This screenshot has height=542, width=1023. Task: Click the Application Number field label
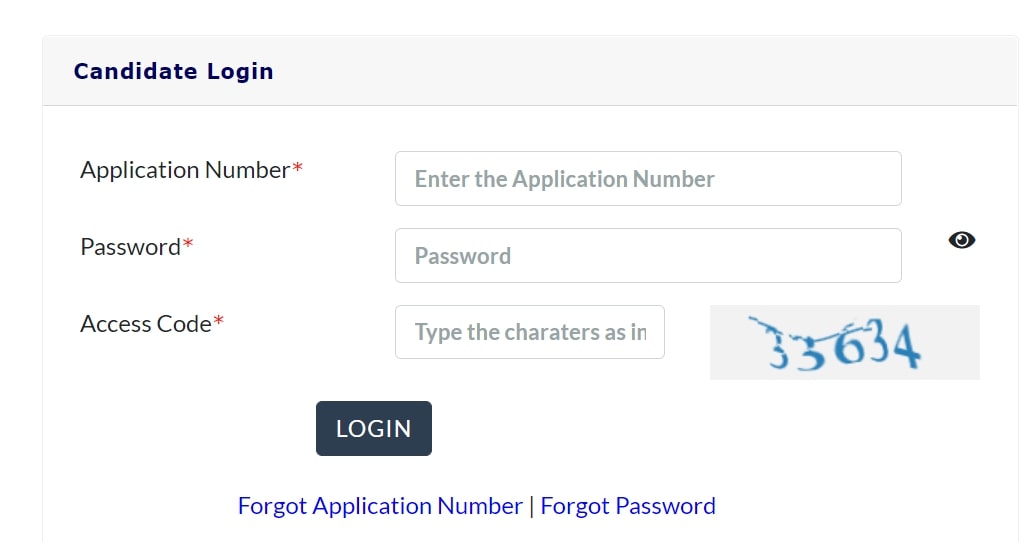pyautogui.click(x=185, y=170)
